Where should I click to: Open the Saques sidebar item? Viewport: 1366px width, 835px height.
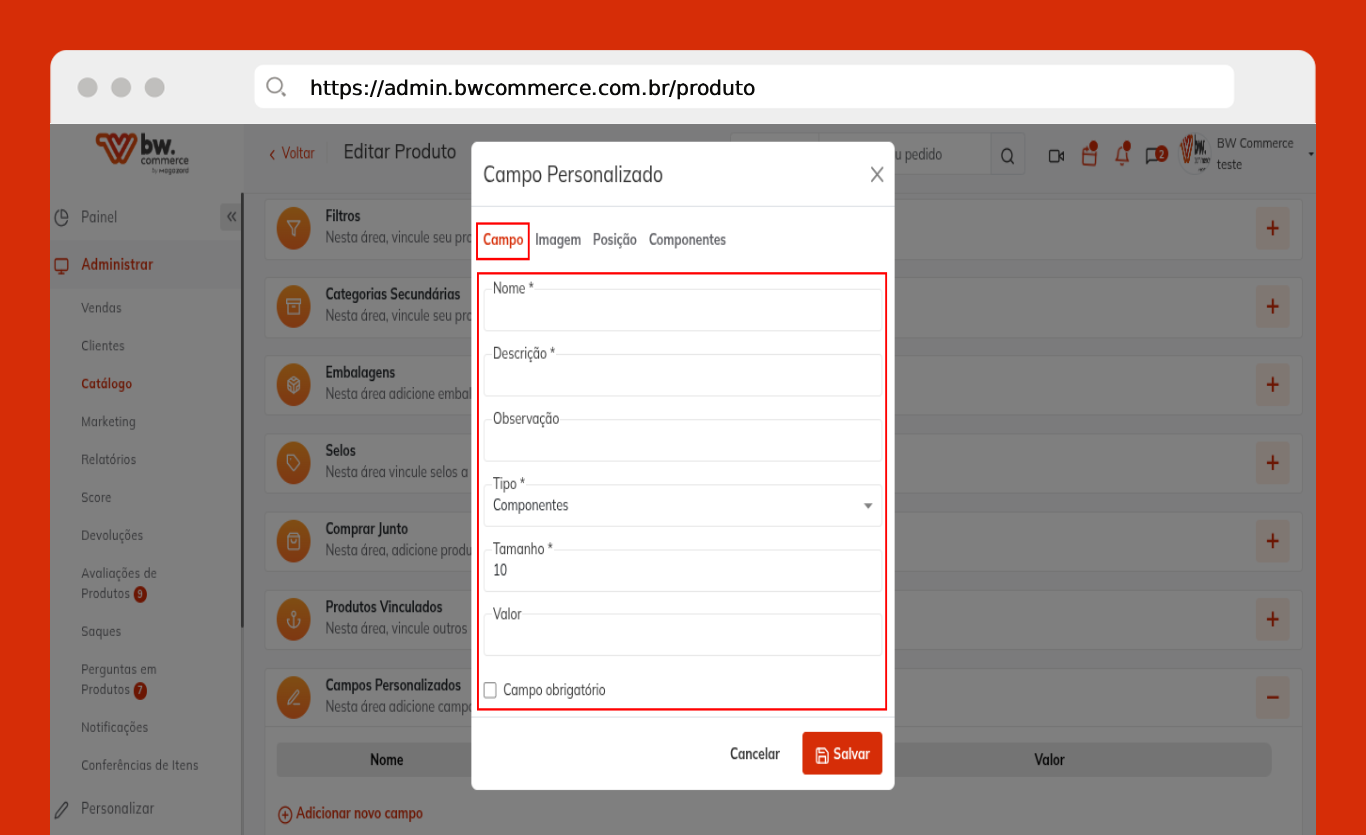(101, 632)
